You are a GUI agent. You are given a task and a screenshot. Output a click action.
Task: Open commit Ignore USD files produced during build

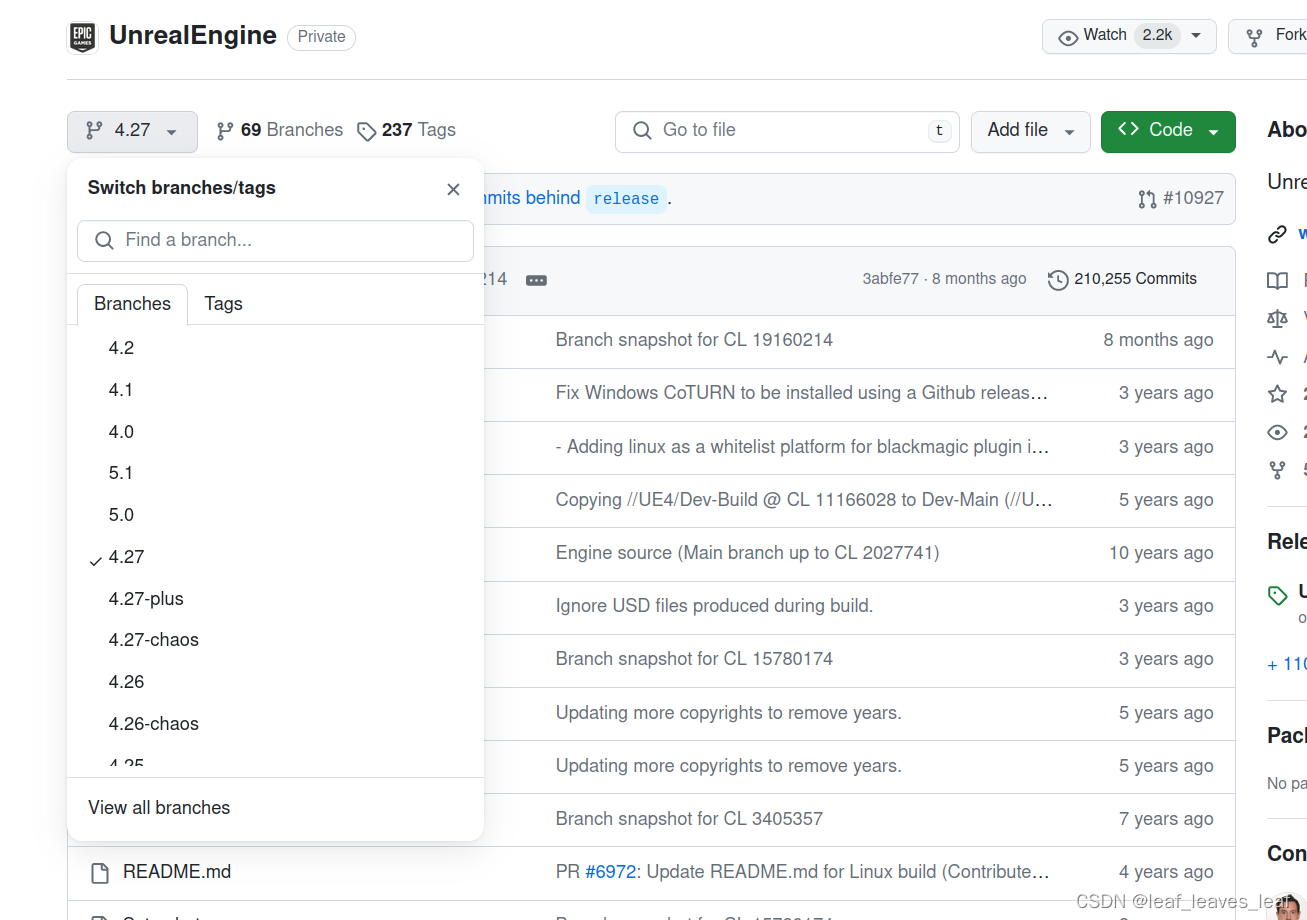pyautogui.click(x=714, y=606)
